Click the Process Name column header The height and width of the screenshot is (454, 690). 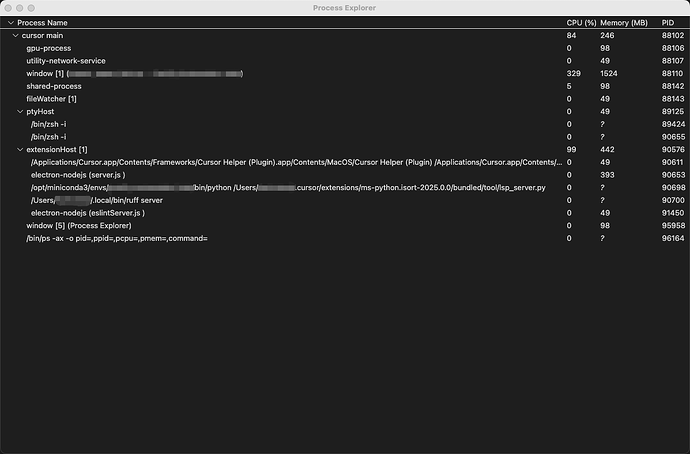click(x=42, y=22)
